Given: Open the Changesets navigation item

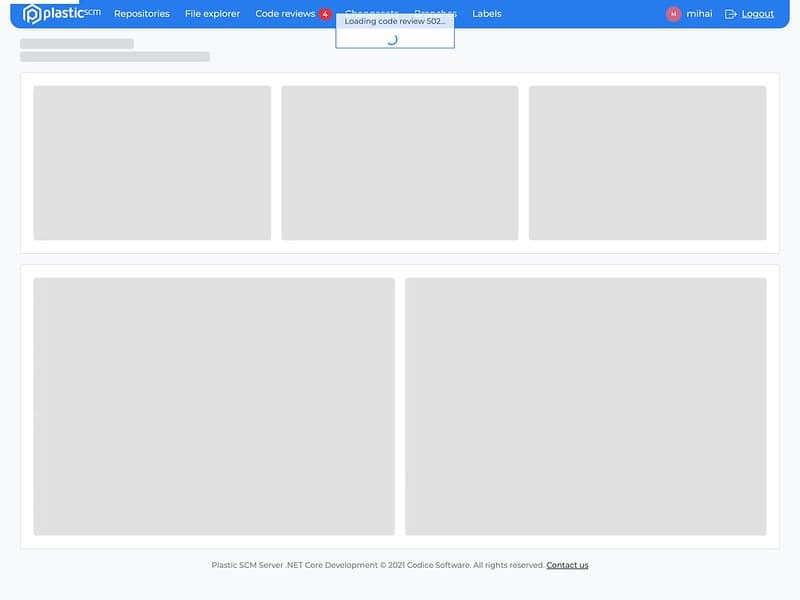Looking at the screenshot, I should [368, 13].
